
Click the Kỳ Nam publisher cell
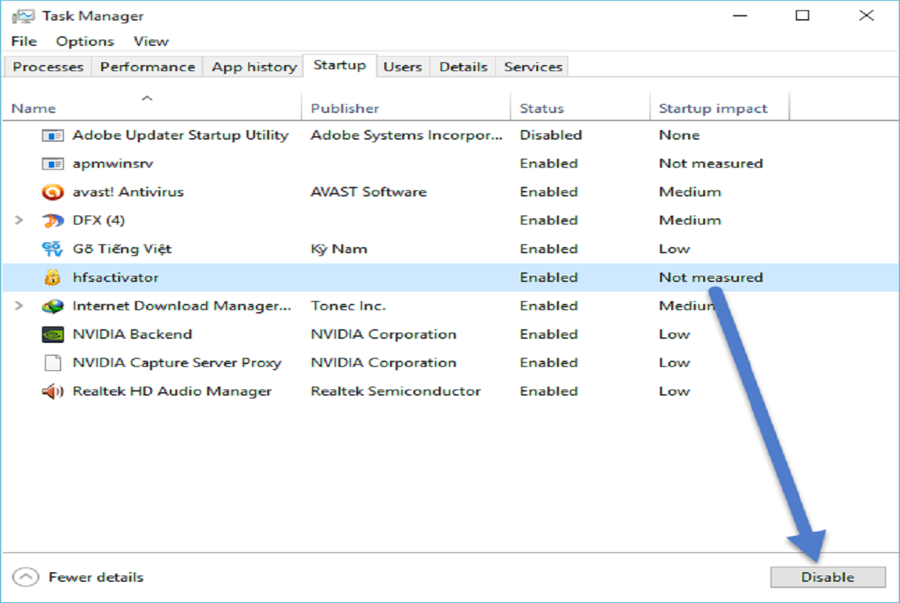click(x=339, y=249)
